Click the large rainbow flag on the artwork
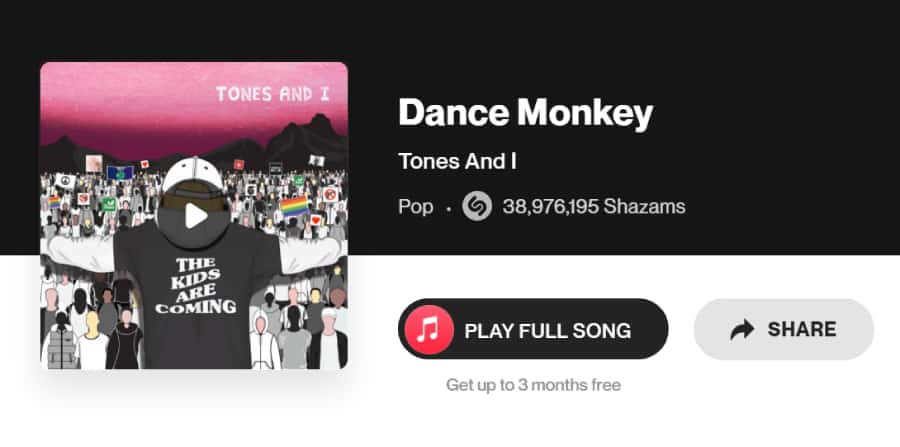 pos(293,208)
